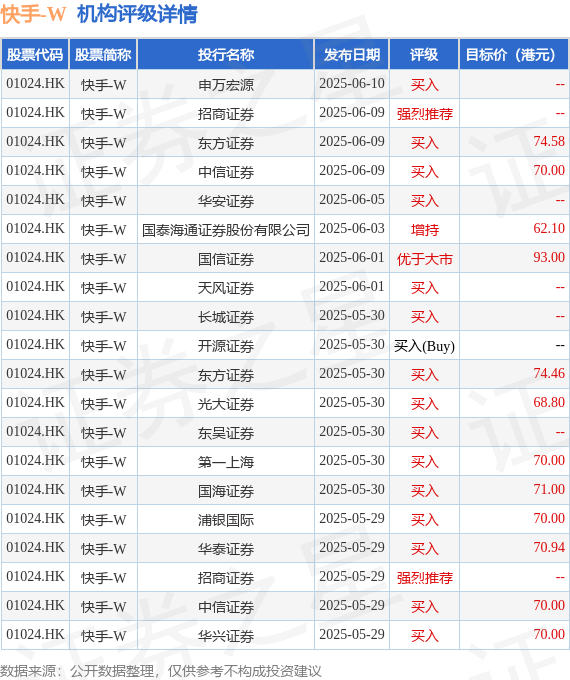
Task: Click the 快手-W 机构评级详情 title
Action: point(99,14)
